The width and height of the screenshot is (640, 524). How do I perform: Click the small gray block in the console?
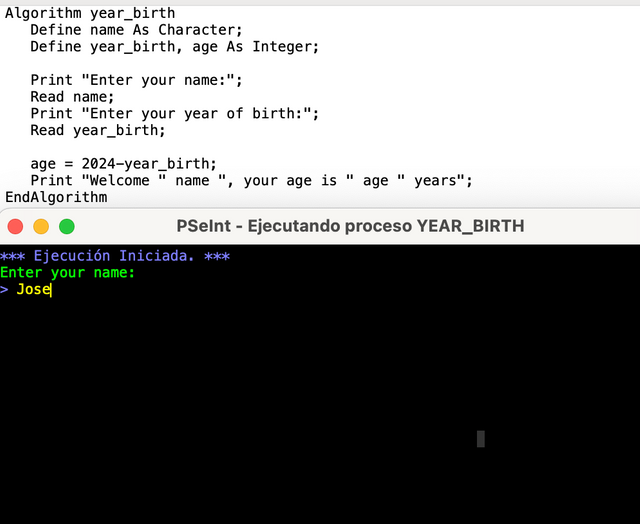[481, 438]
